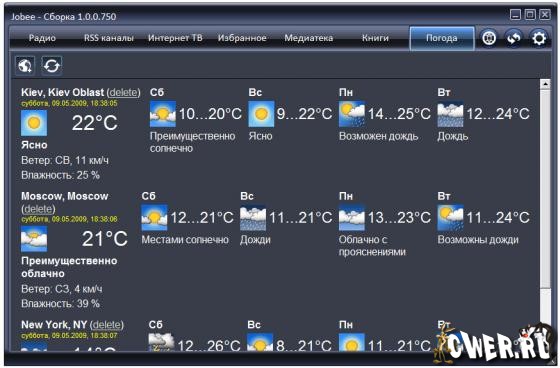Click Kiev Вт rain icon
Screen dimensions: 560x368
[x=450, y=114]
